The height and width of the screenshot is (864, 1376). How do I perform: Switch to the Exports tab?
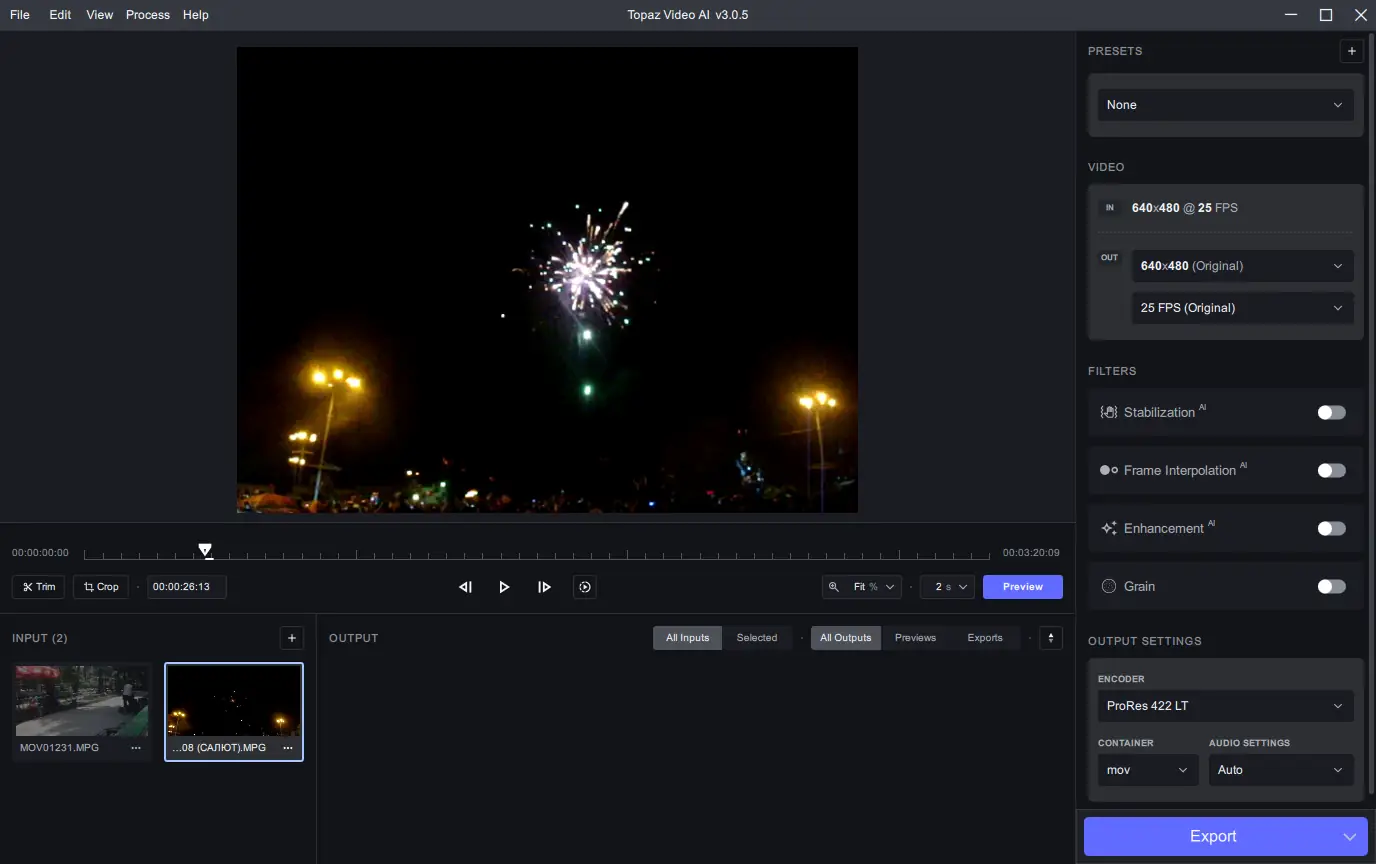(x=984, y=638)
